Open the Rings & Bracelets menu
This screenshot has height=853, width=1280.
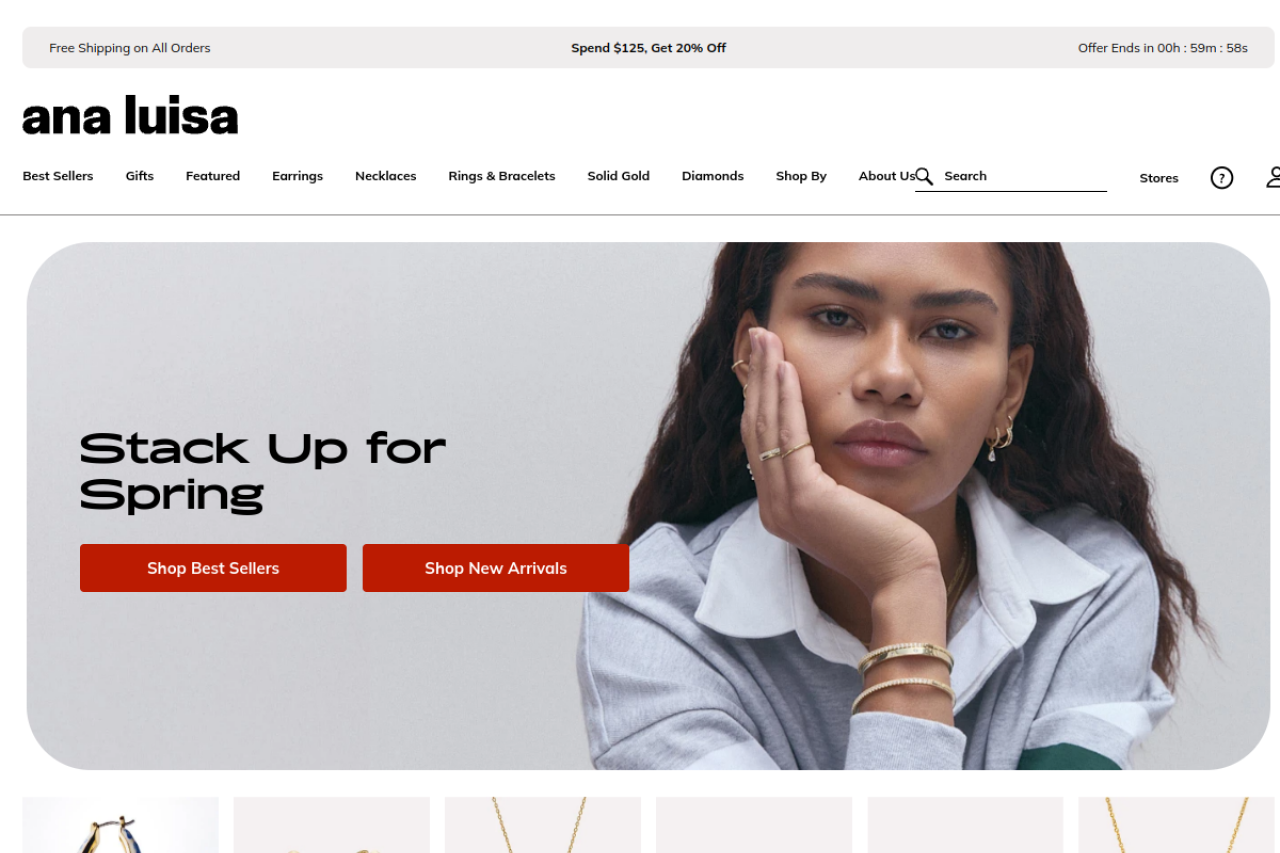(501, 176)
